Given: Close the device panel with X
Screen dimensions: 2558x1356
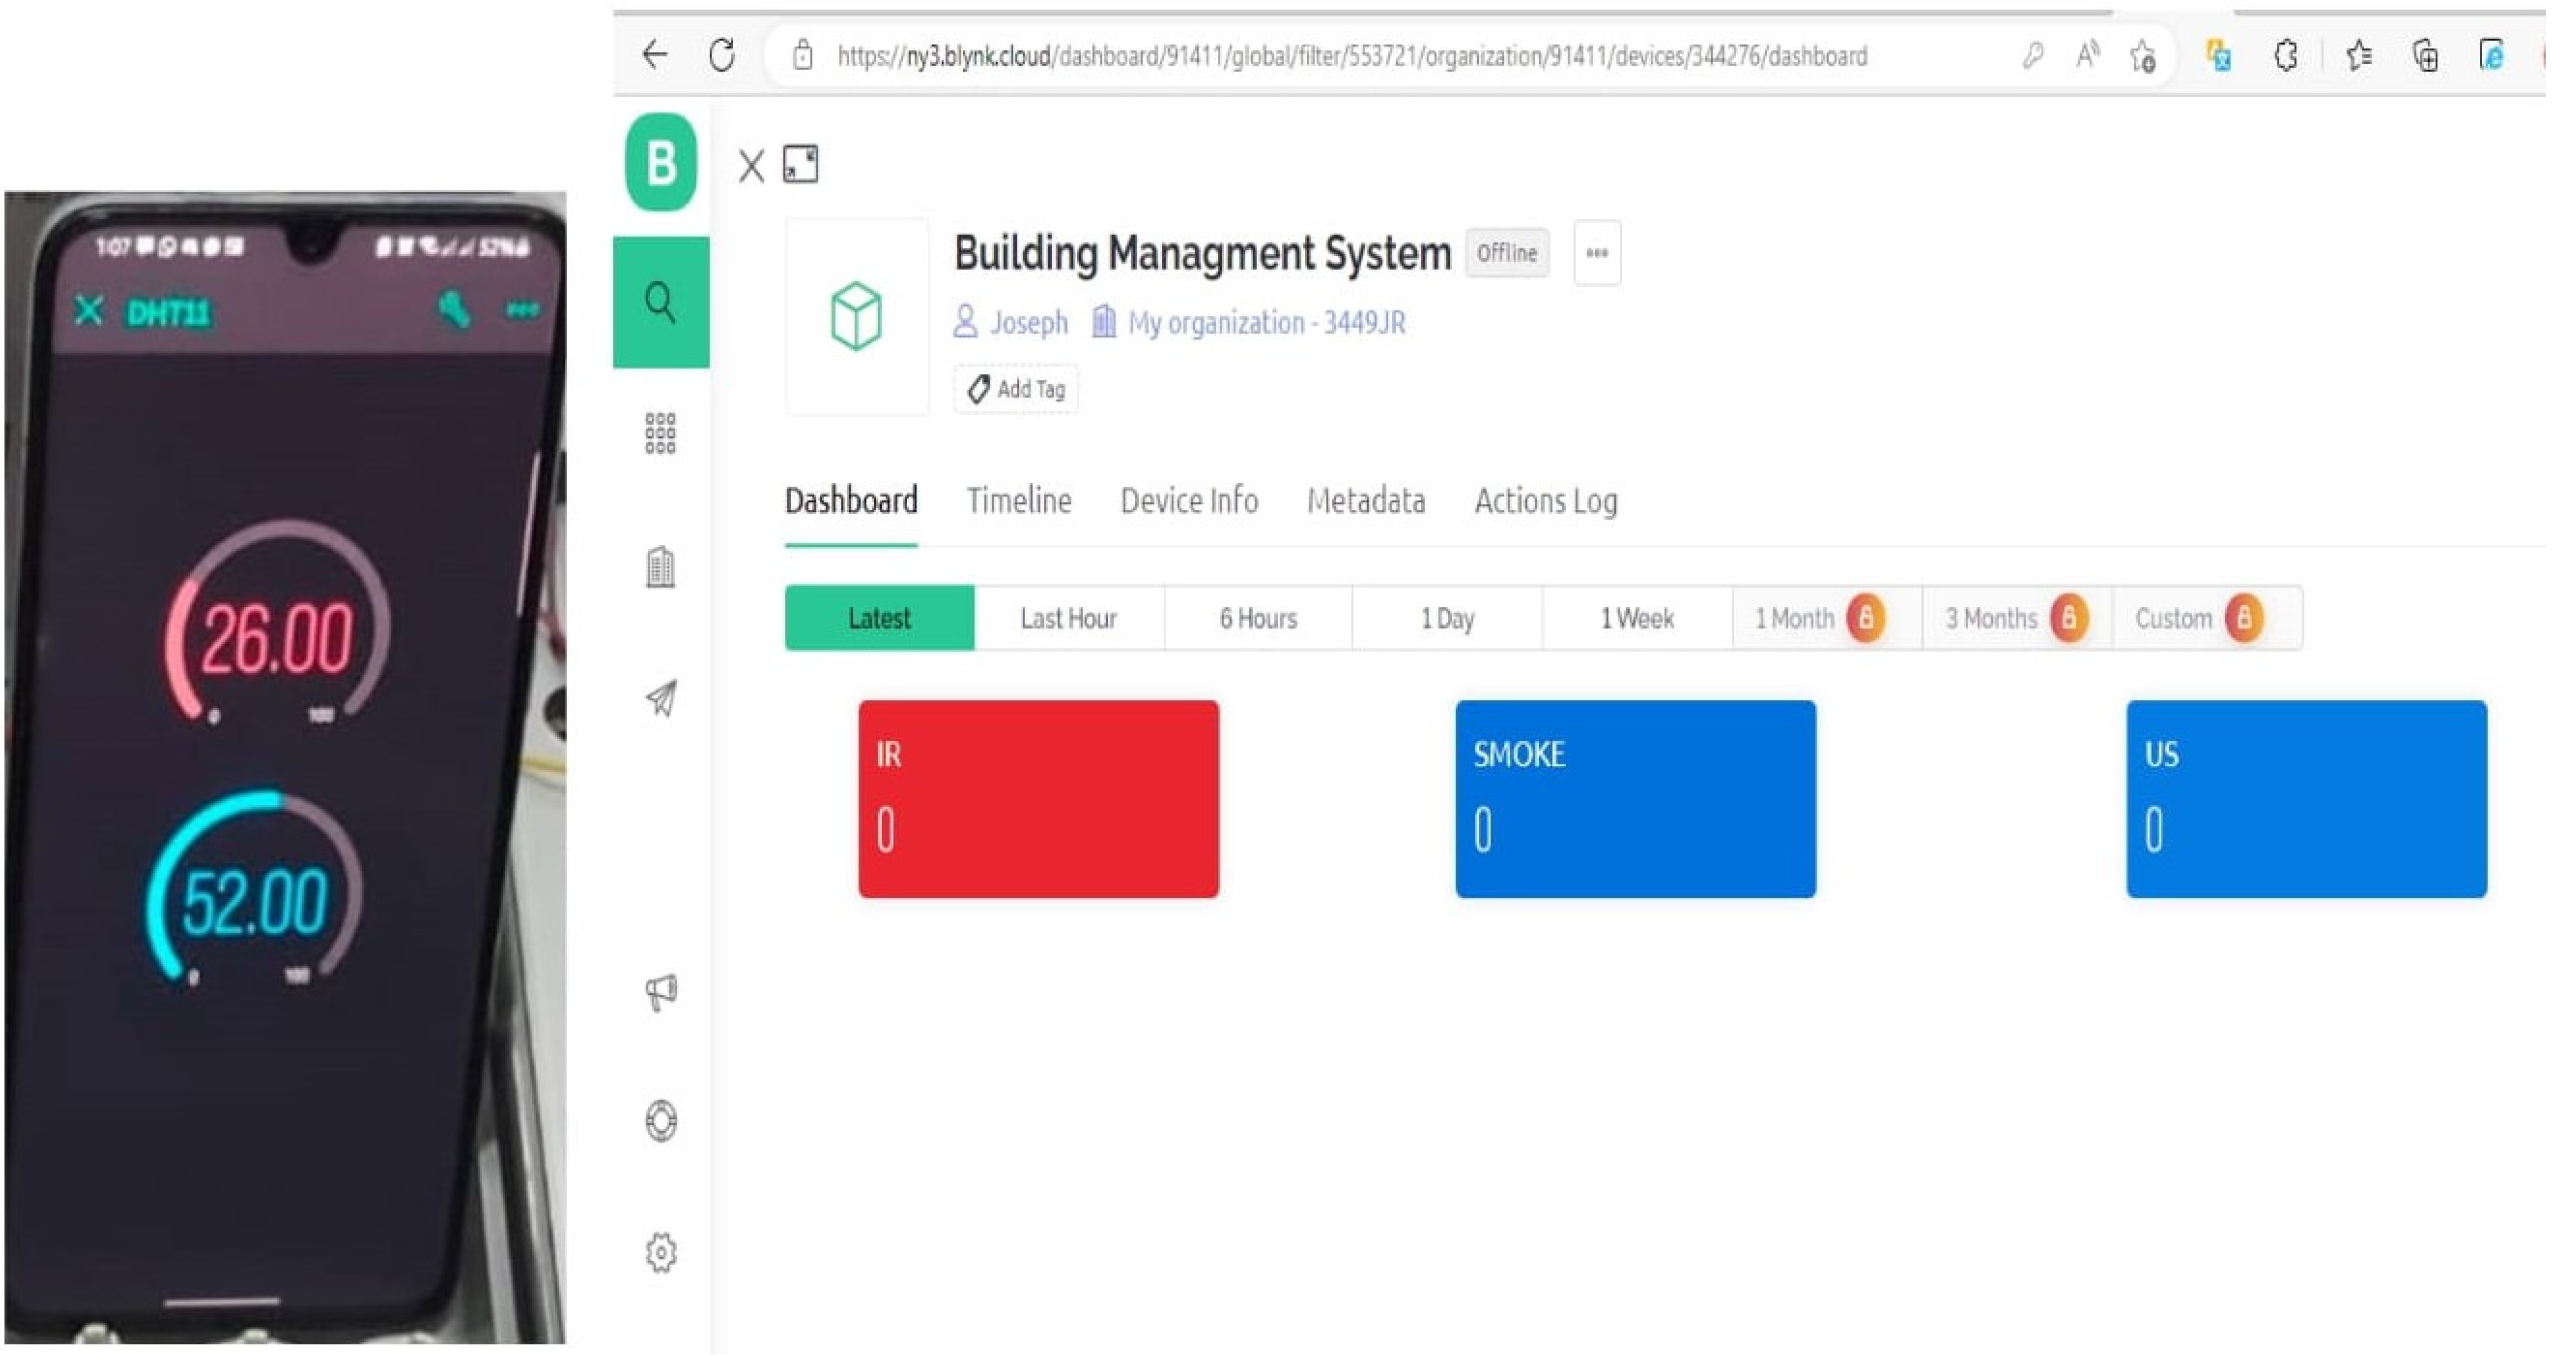Looking at the screenshot, I should click(751, 165).
